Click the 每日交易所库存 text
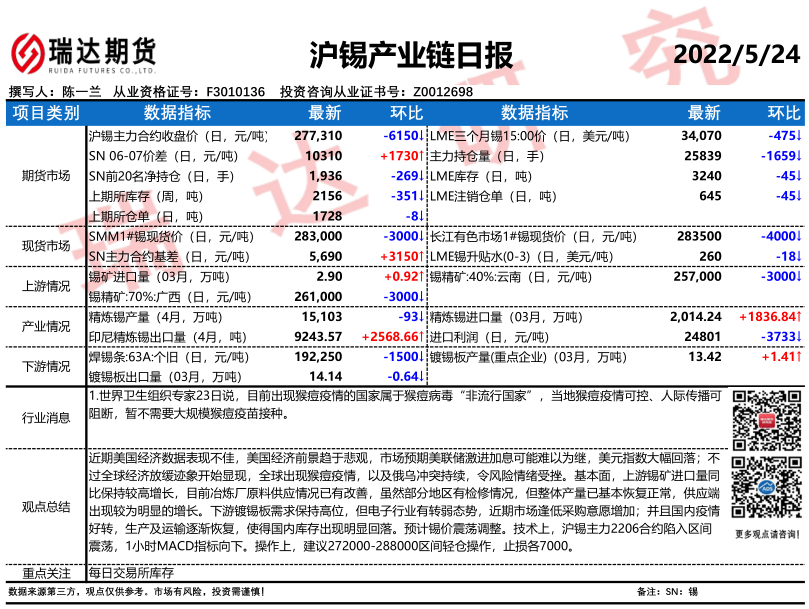Viewport: 809px width, 609px height. pos(131,573)
